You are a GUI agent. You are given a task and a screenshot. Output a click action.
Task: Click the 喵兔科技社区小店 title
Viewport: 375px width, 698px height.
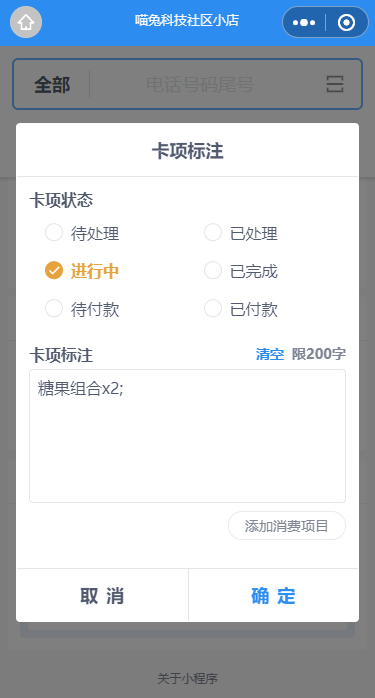187,20
